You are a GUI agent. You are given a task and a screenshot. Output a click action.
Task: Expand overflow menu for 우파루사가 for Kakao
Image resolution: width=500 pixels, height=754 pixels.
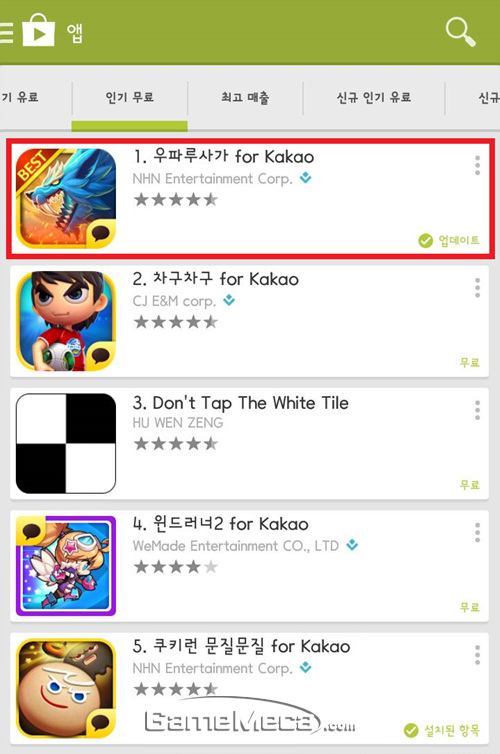point(477,165)
